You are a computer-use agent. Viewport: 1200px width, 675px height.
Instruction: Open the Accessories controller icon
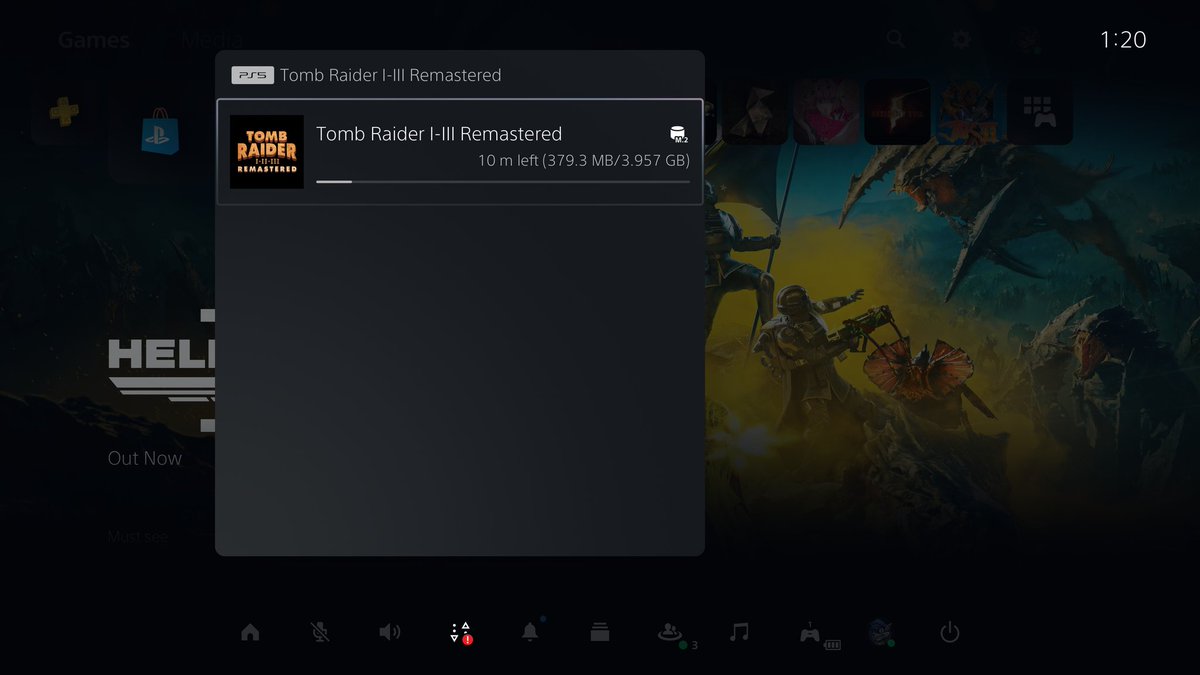(x=810, y=633)
